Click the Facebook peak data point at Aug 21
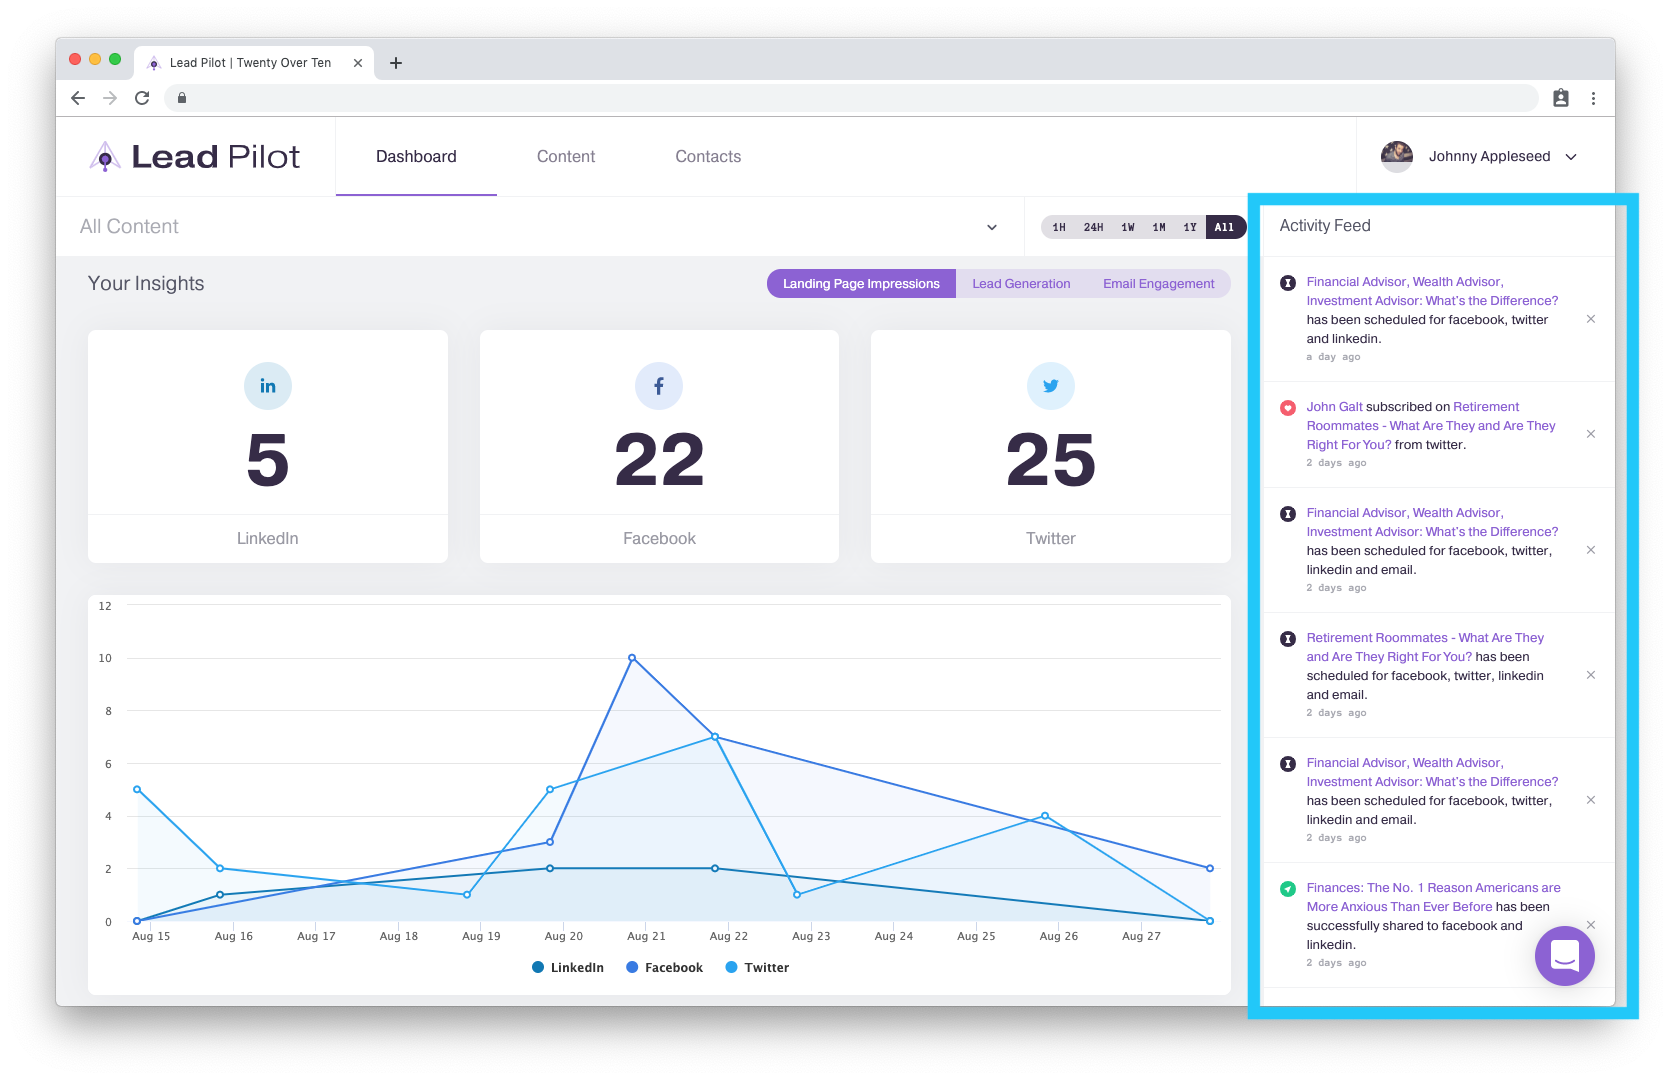This screenshot has width=1671, height=1080. (x=632, y=658)
